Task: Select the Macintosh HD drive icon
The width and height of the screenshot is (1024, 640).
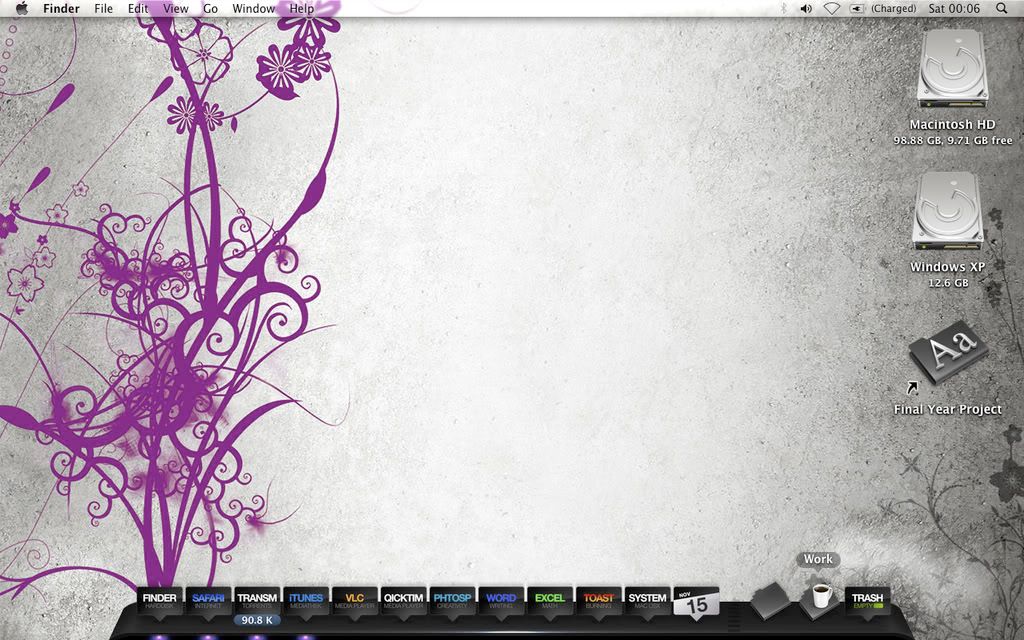Action: coord(952,70)
